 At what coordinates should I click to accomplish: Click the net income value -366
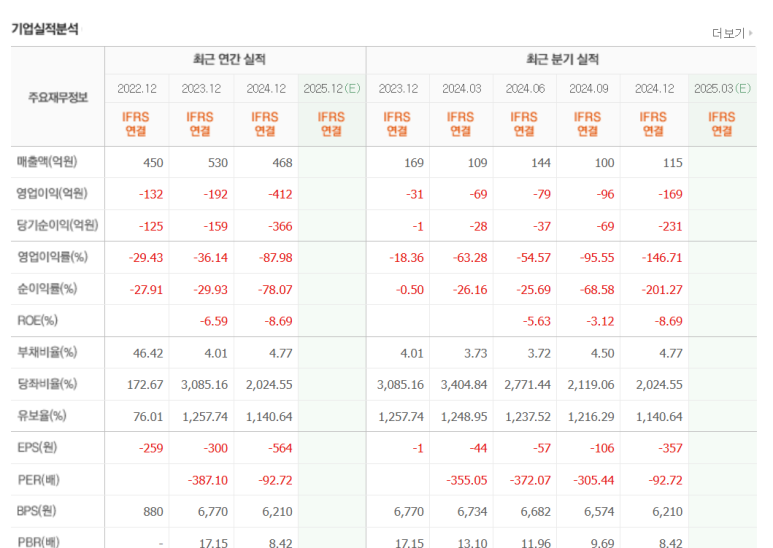280,226
